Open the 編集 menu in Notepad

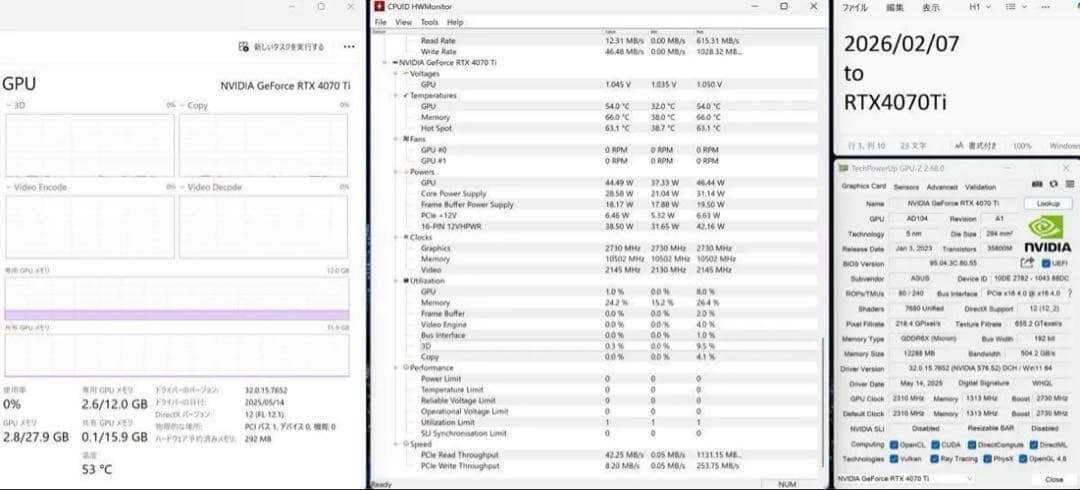tap(894, 8)
